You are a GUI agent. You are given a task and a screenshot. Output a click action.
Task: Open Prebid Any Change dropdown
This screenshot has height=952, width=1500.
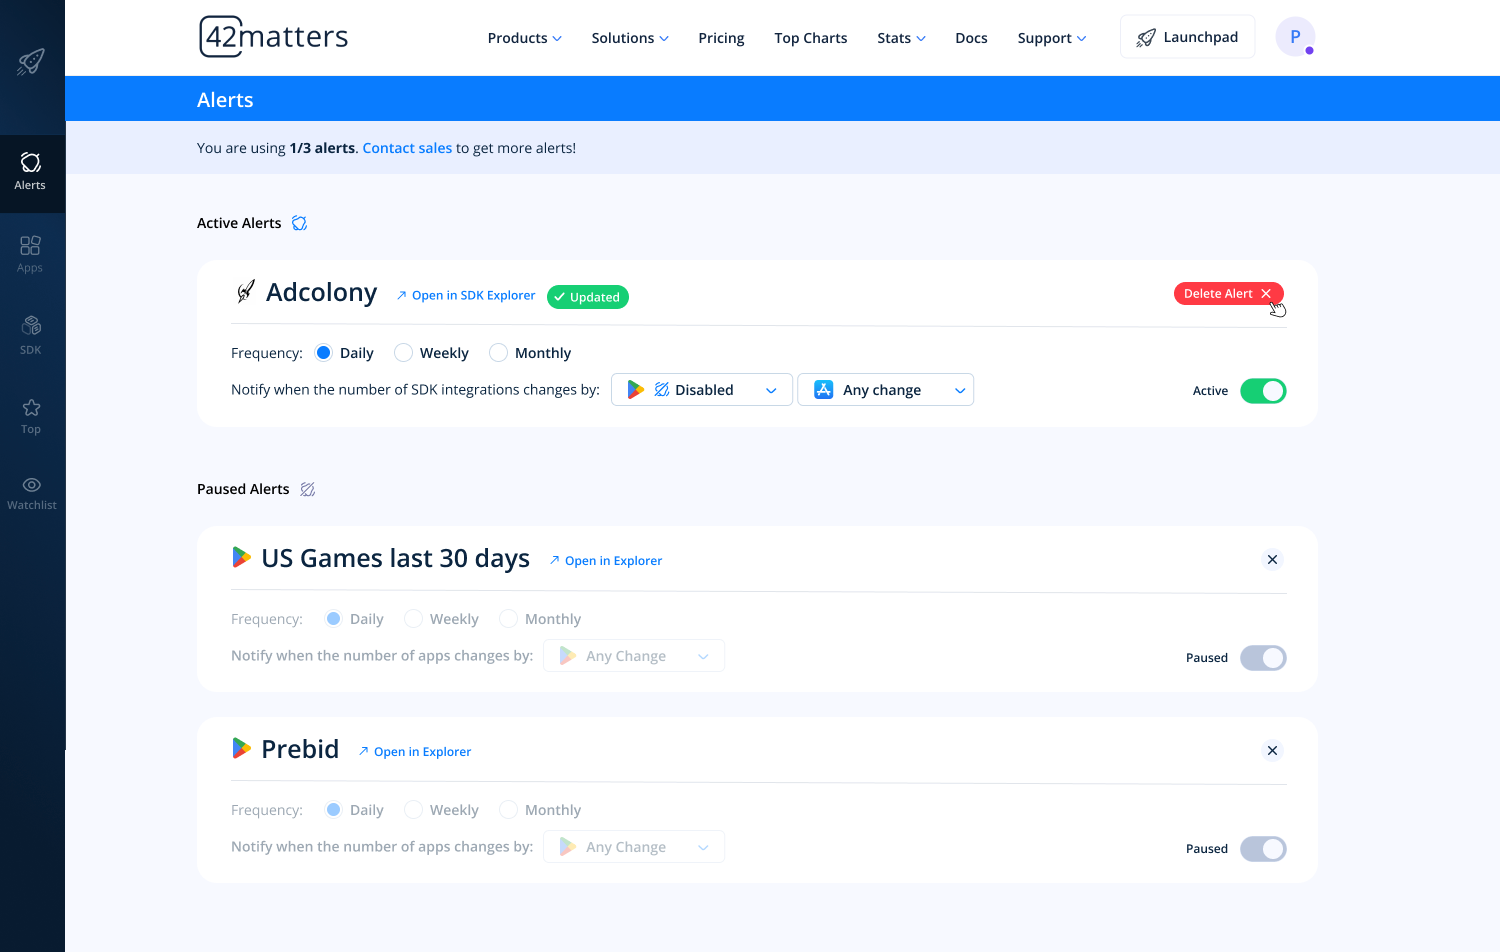pos(634,847)
